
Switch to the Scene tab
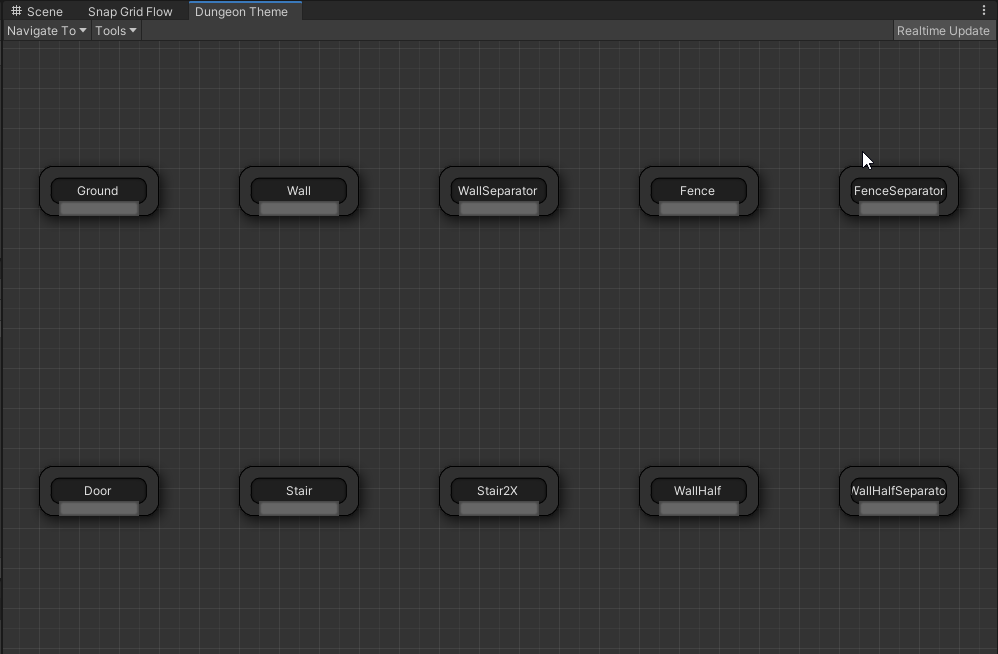pos(37,11)
